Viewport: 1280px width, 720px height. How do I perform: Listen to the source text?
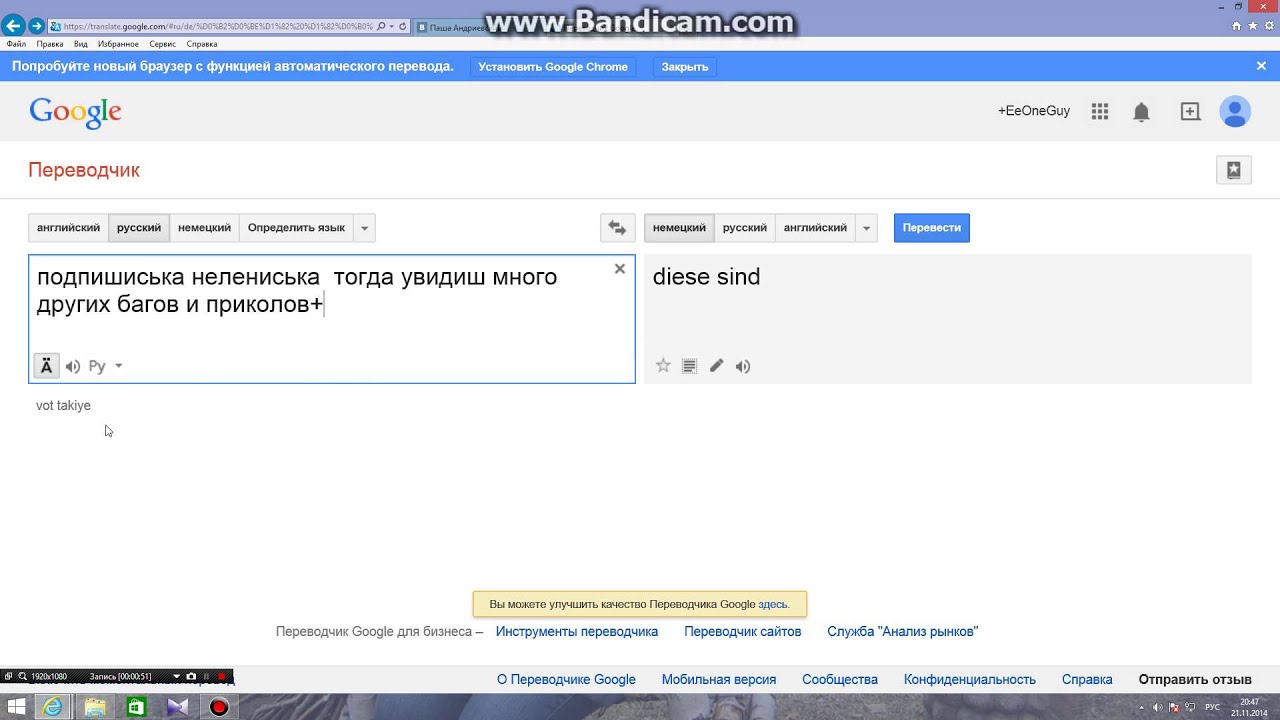point(73,367)
